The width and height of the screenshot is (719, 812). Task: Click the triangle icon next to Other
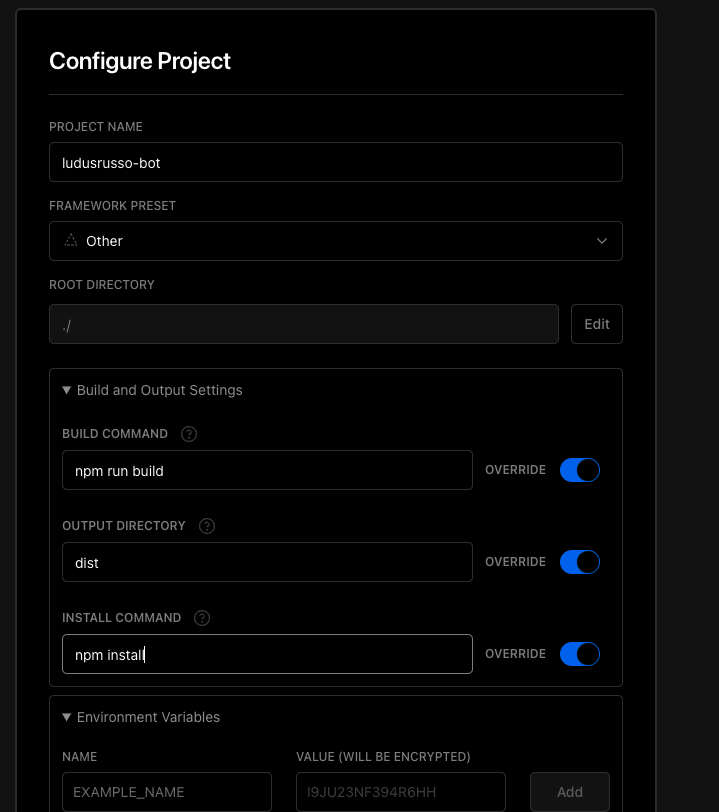[x=70, y=241]
